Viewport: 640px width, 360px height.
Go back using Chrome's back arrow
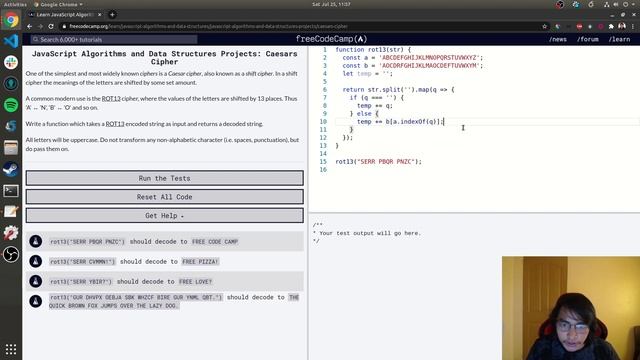pyautogui.click(x=29, y=26)
